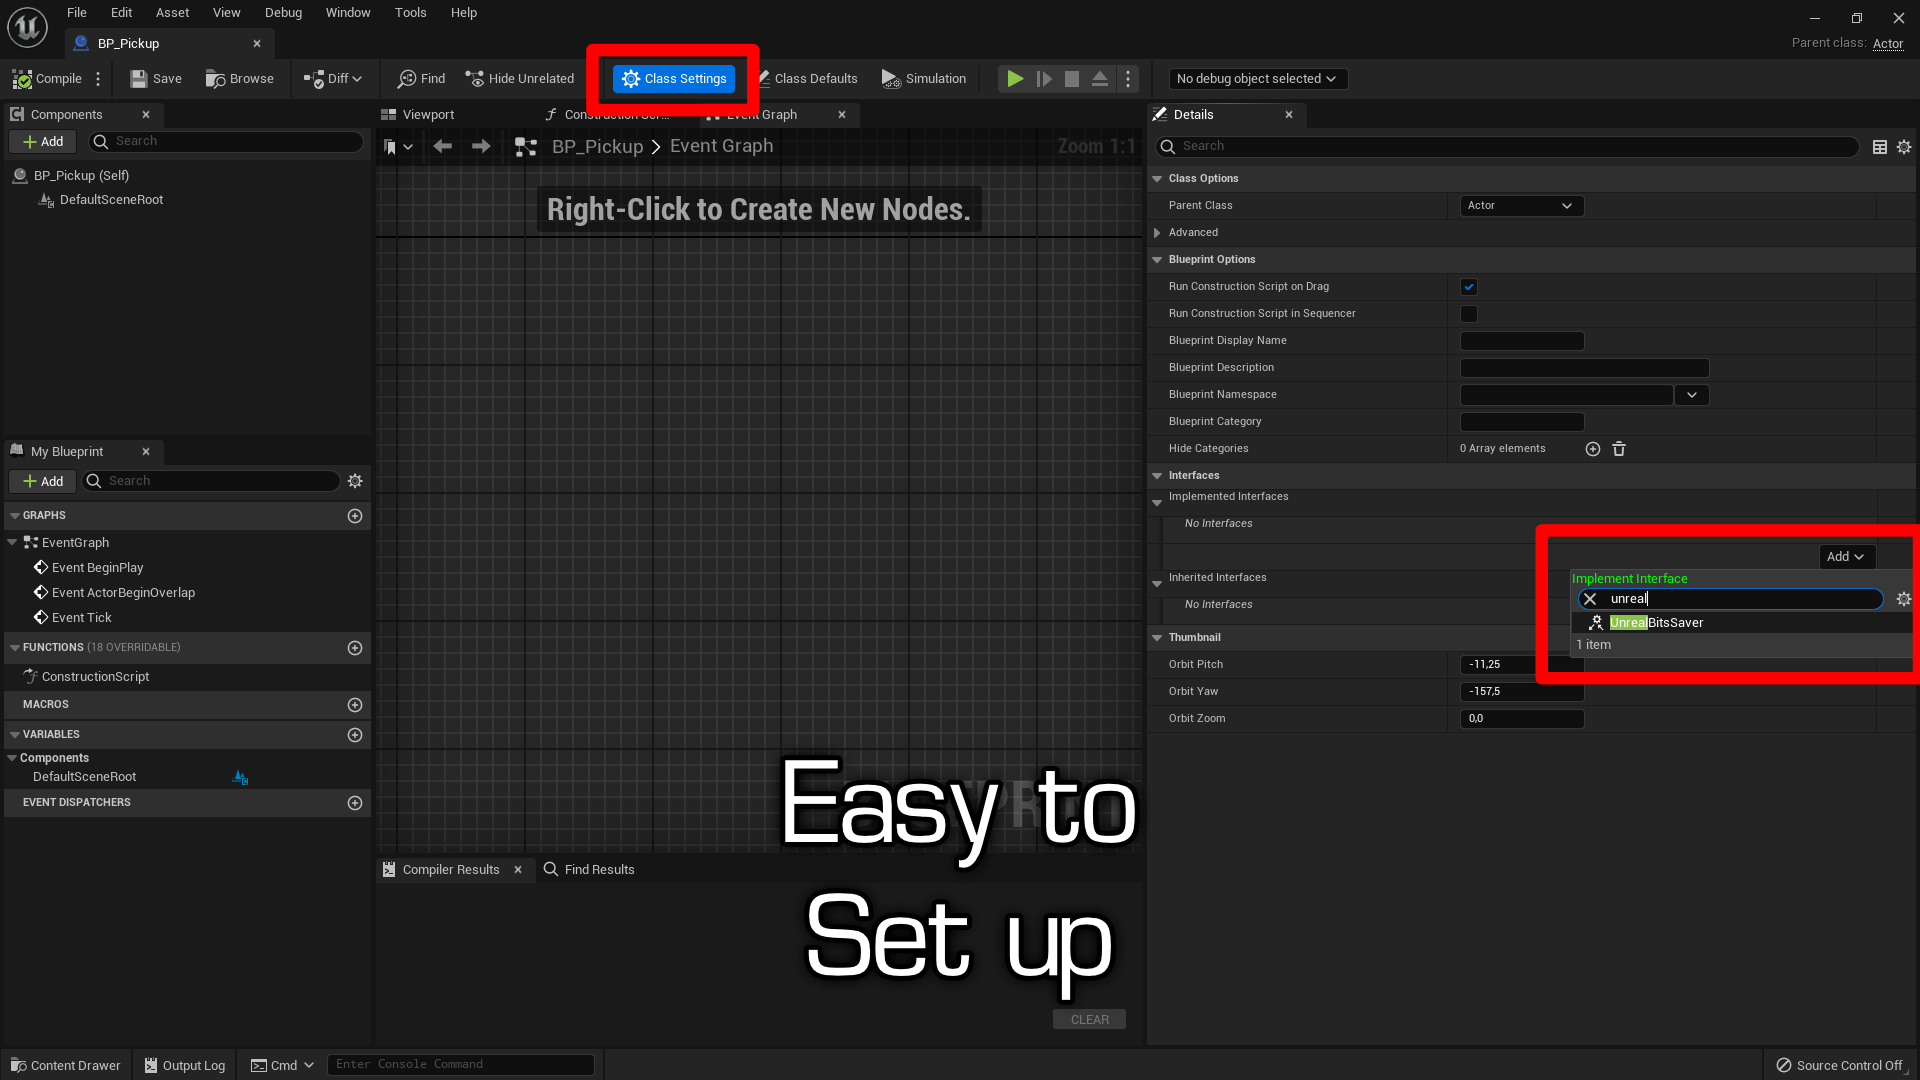Open the debug object selector dropdown
1920x1080 pixels.
1257,79
